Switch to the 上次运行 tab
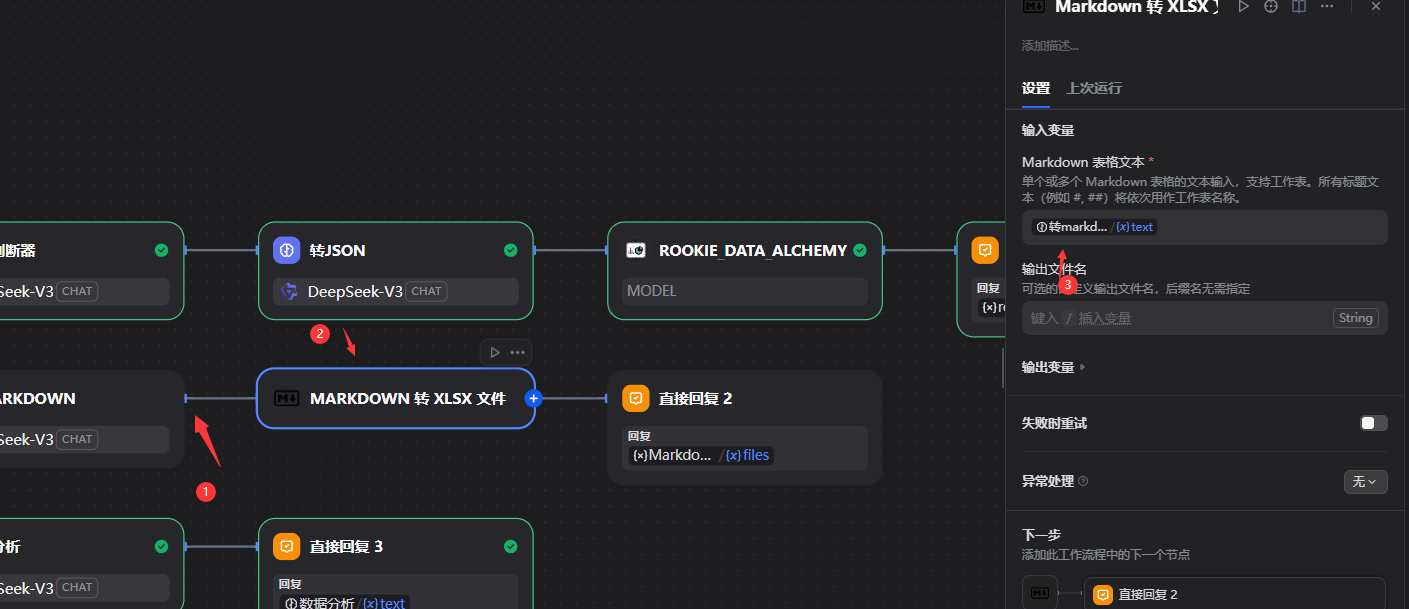 [1094, 88]
